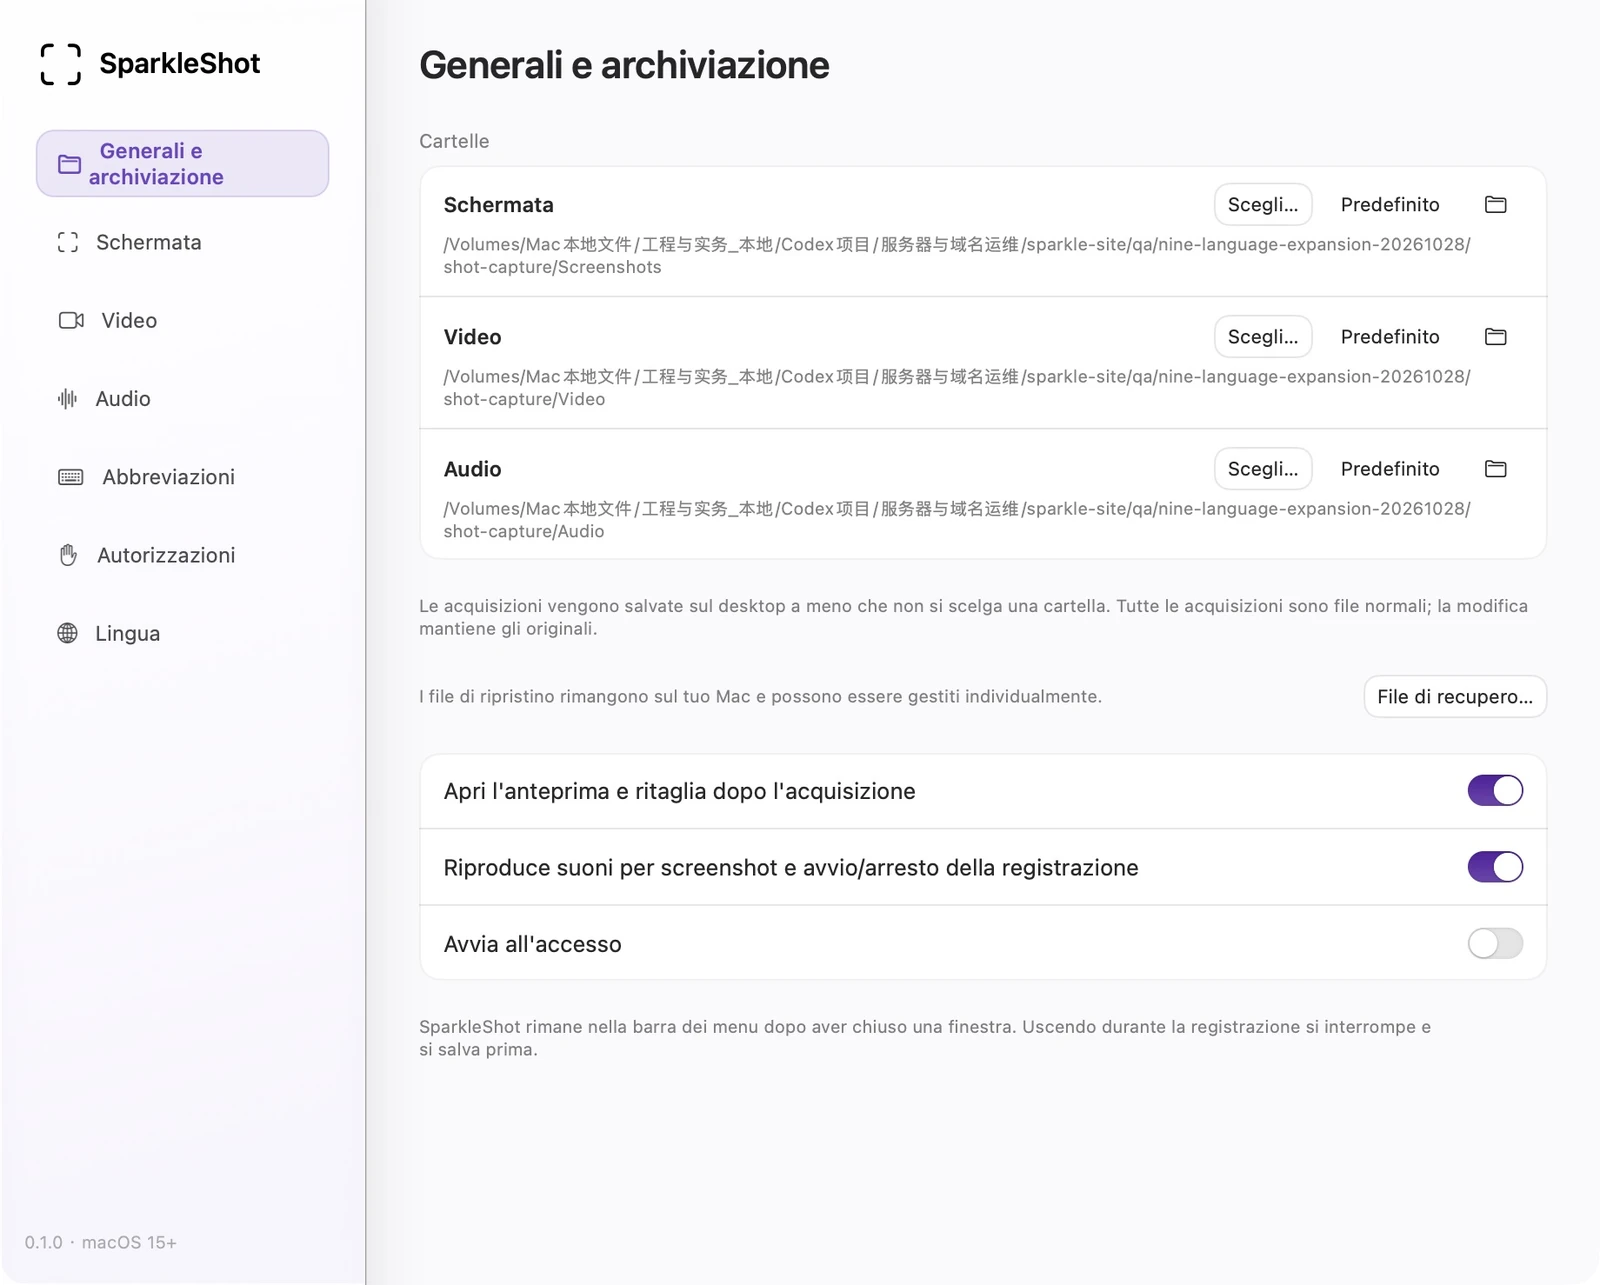Viewport: 1600px width, 1285px height.
Task: Click the capture-frame icon beside Schermata in sidebar
Action: coord(67,242)
